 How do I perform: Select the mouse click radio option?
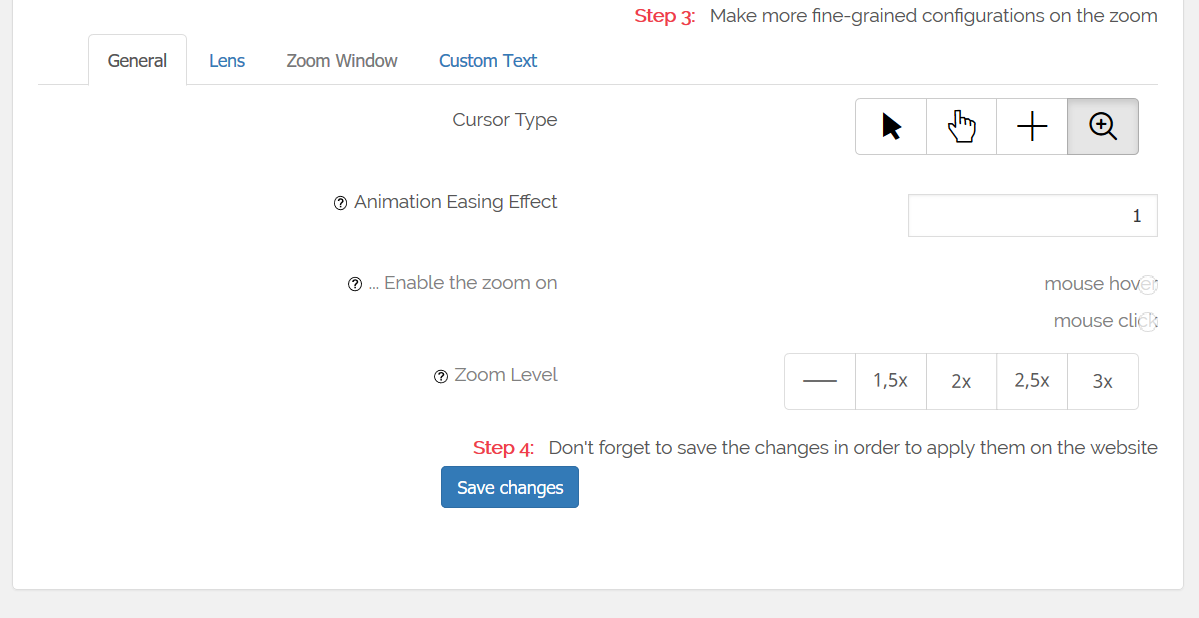point(1148,321)
